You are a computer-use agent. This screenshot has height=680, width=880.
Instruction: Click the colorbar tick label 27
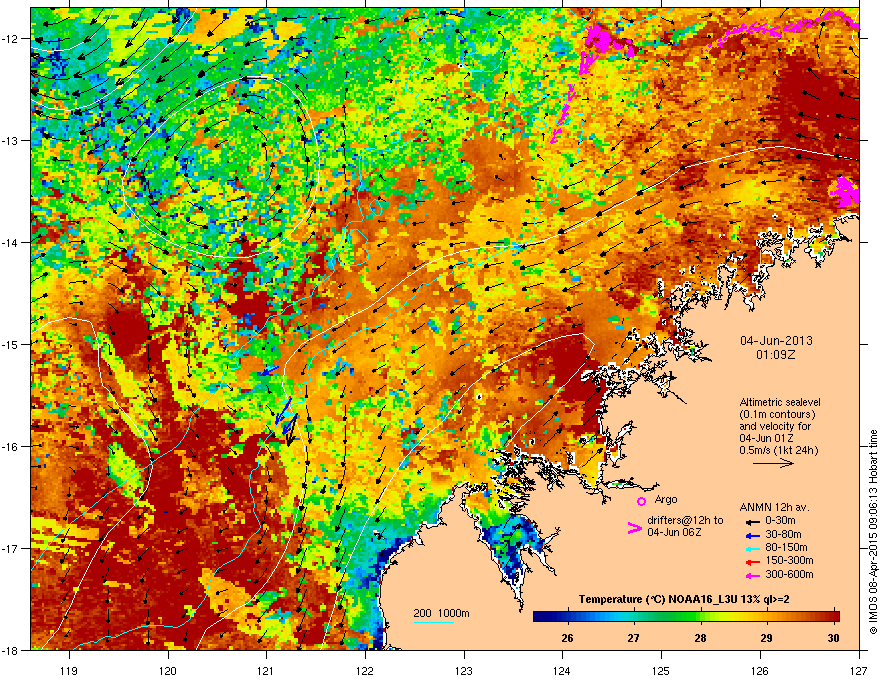coord(634,638)
